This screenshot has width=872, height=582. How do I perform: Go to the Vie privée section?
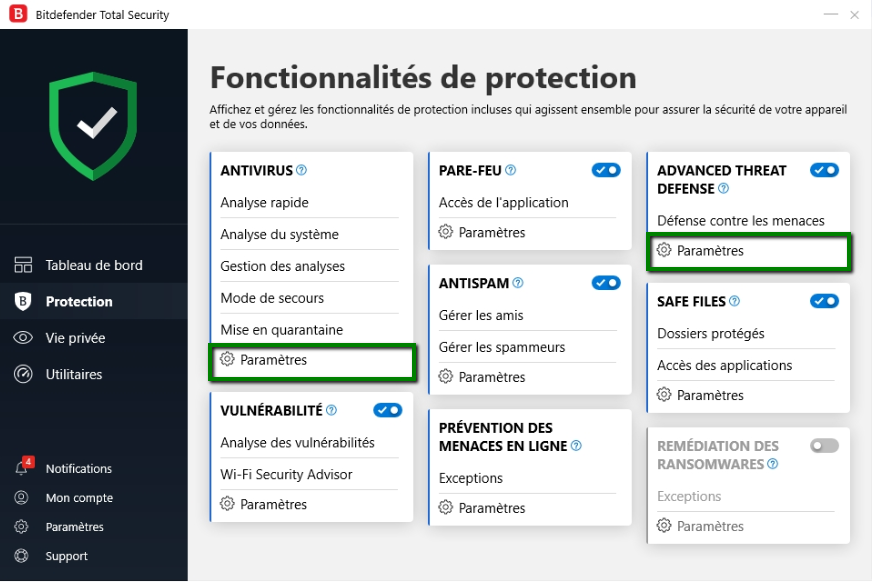pos(75,338)
